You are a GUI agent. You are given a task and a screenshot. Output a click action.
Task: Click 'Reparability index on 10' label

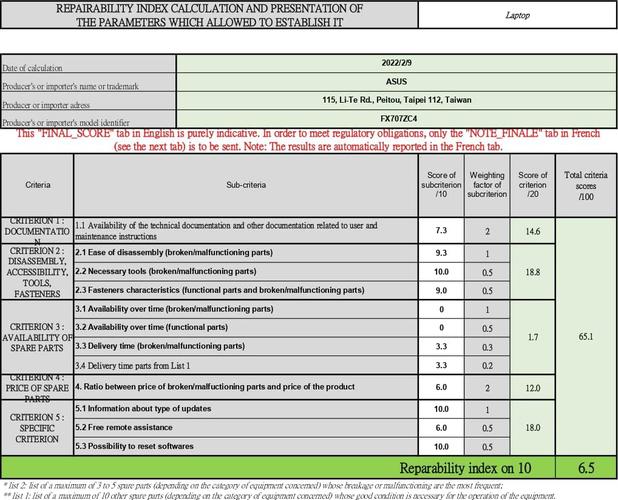(x=465, y=468)
